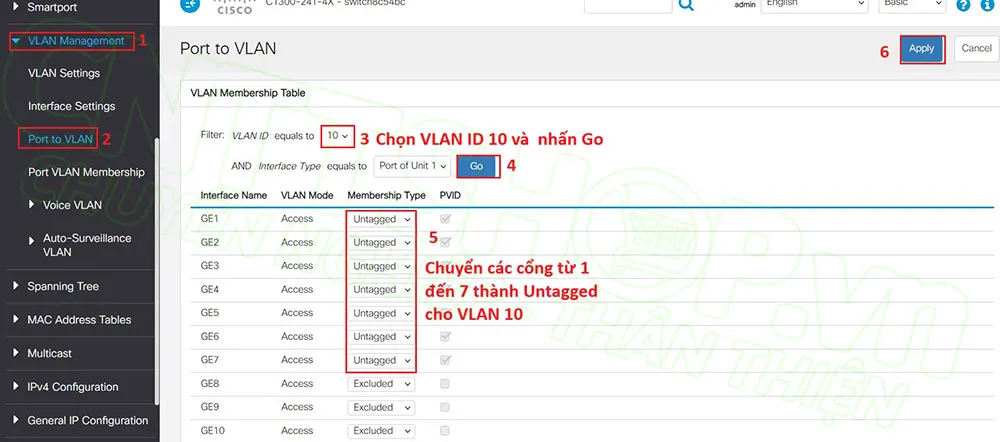Open VLAN Settings page

pyautogui.click(x=64, y=73)
